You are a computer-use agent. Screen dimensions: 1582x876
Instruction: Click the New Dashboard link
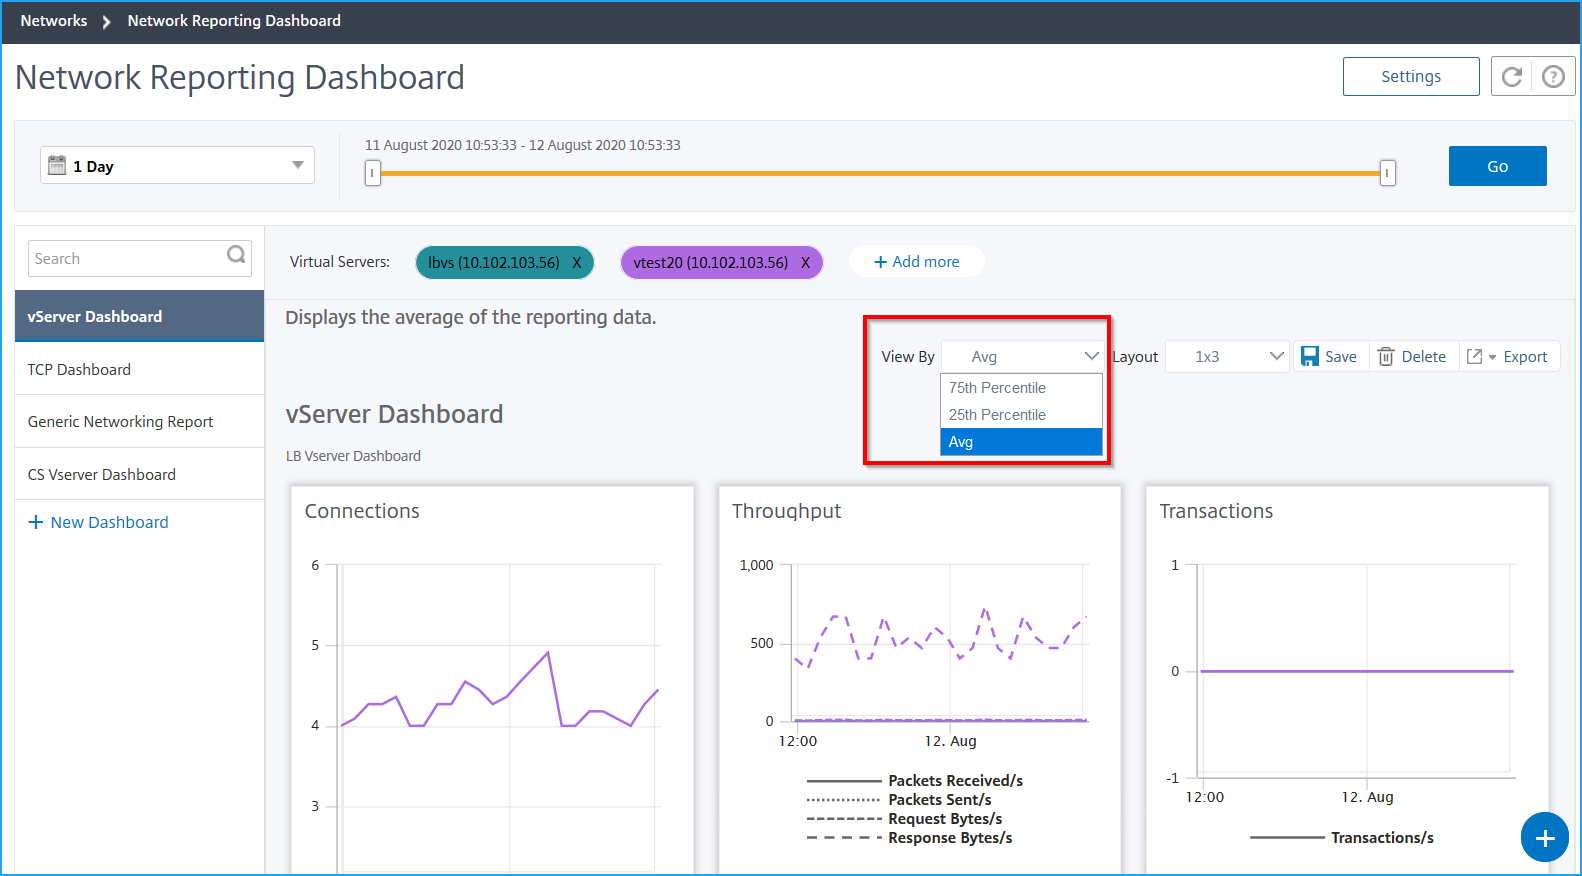click(109, 522)
